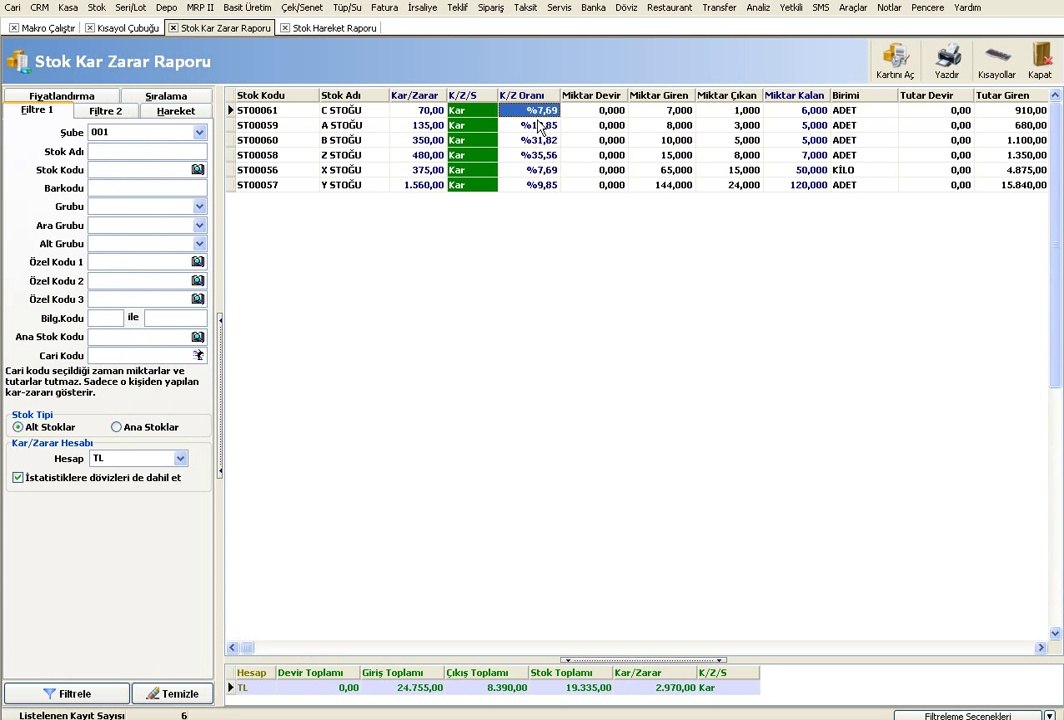Expand the Şube dropdown
The height and width of the screenshot is (720, 1064).
[x=200, y=132]
